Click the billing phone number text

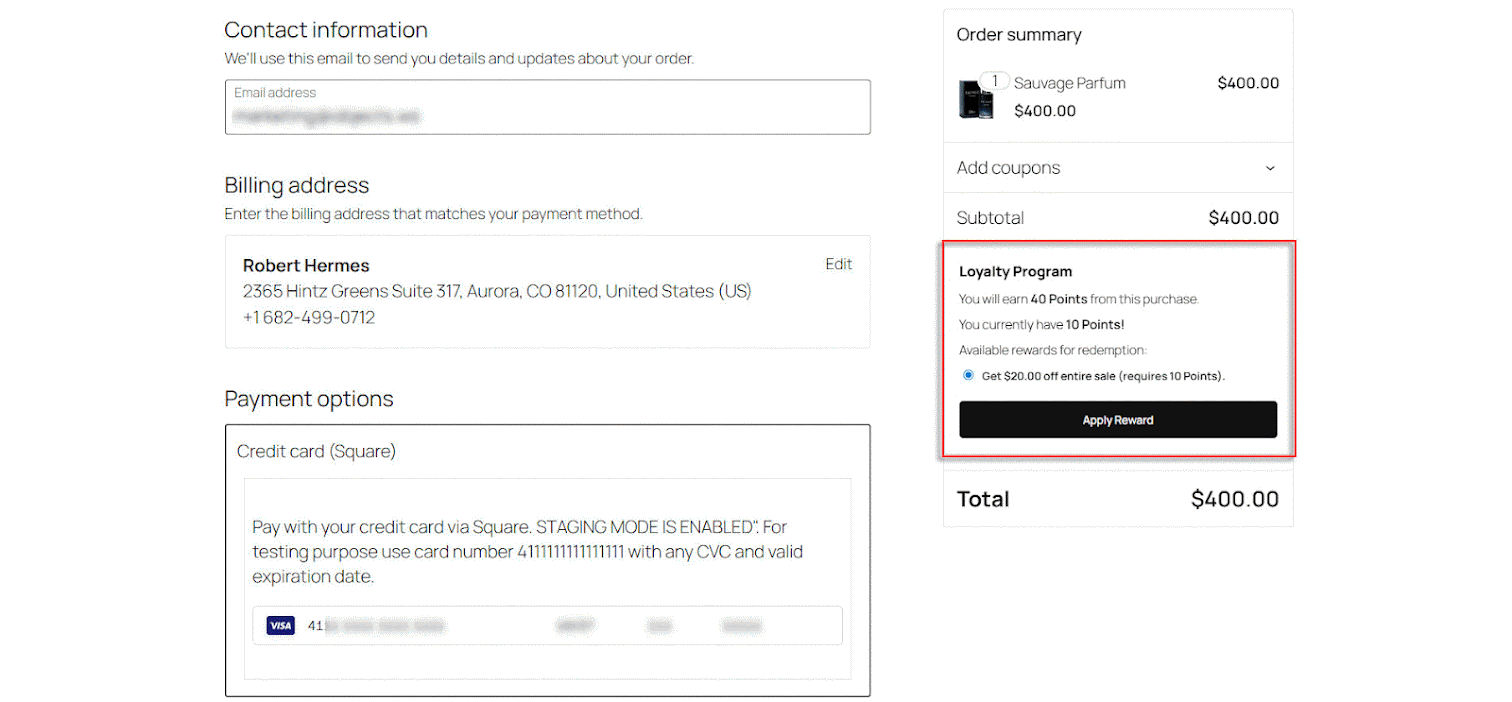(309, 317)
